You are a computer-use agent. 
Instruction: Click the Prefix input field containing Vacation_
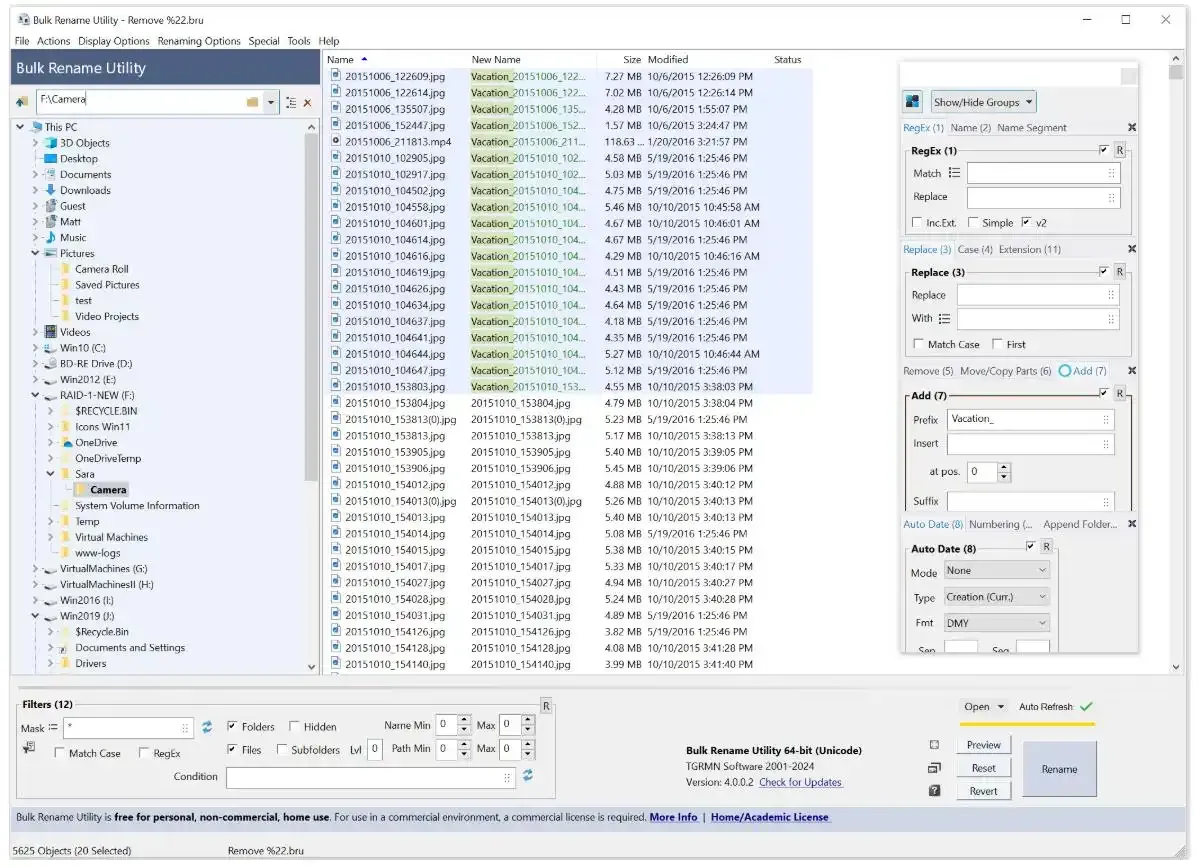click(1031, 419)
